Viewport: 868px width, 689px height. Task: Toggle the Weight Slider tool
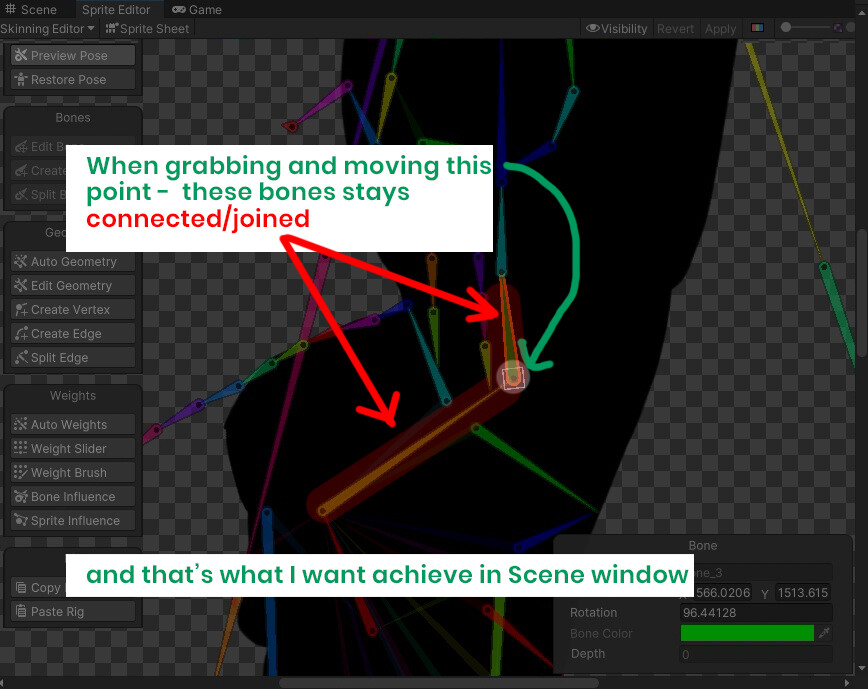71,448
